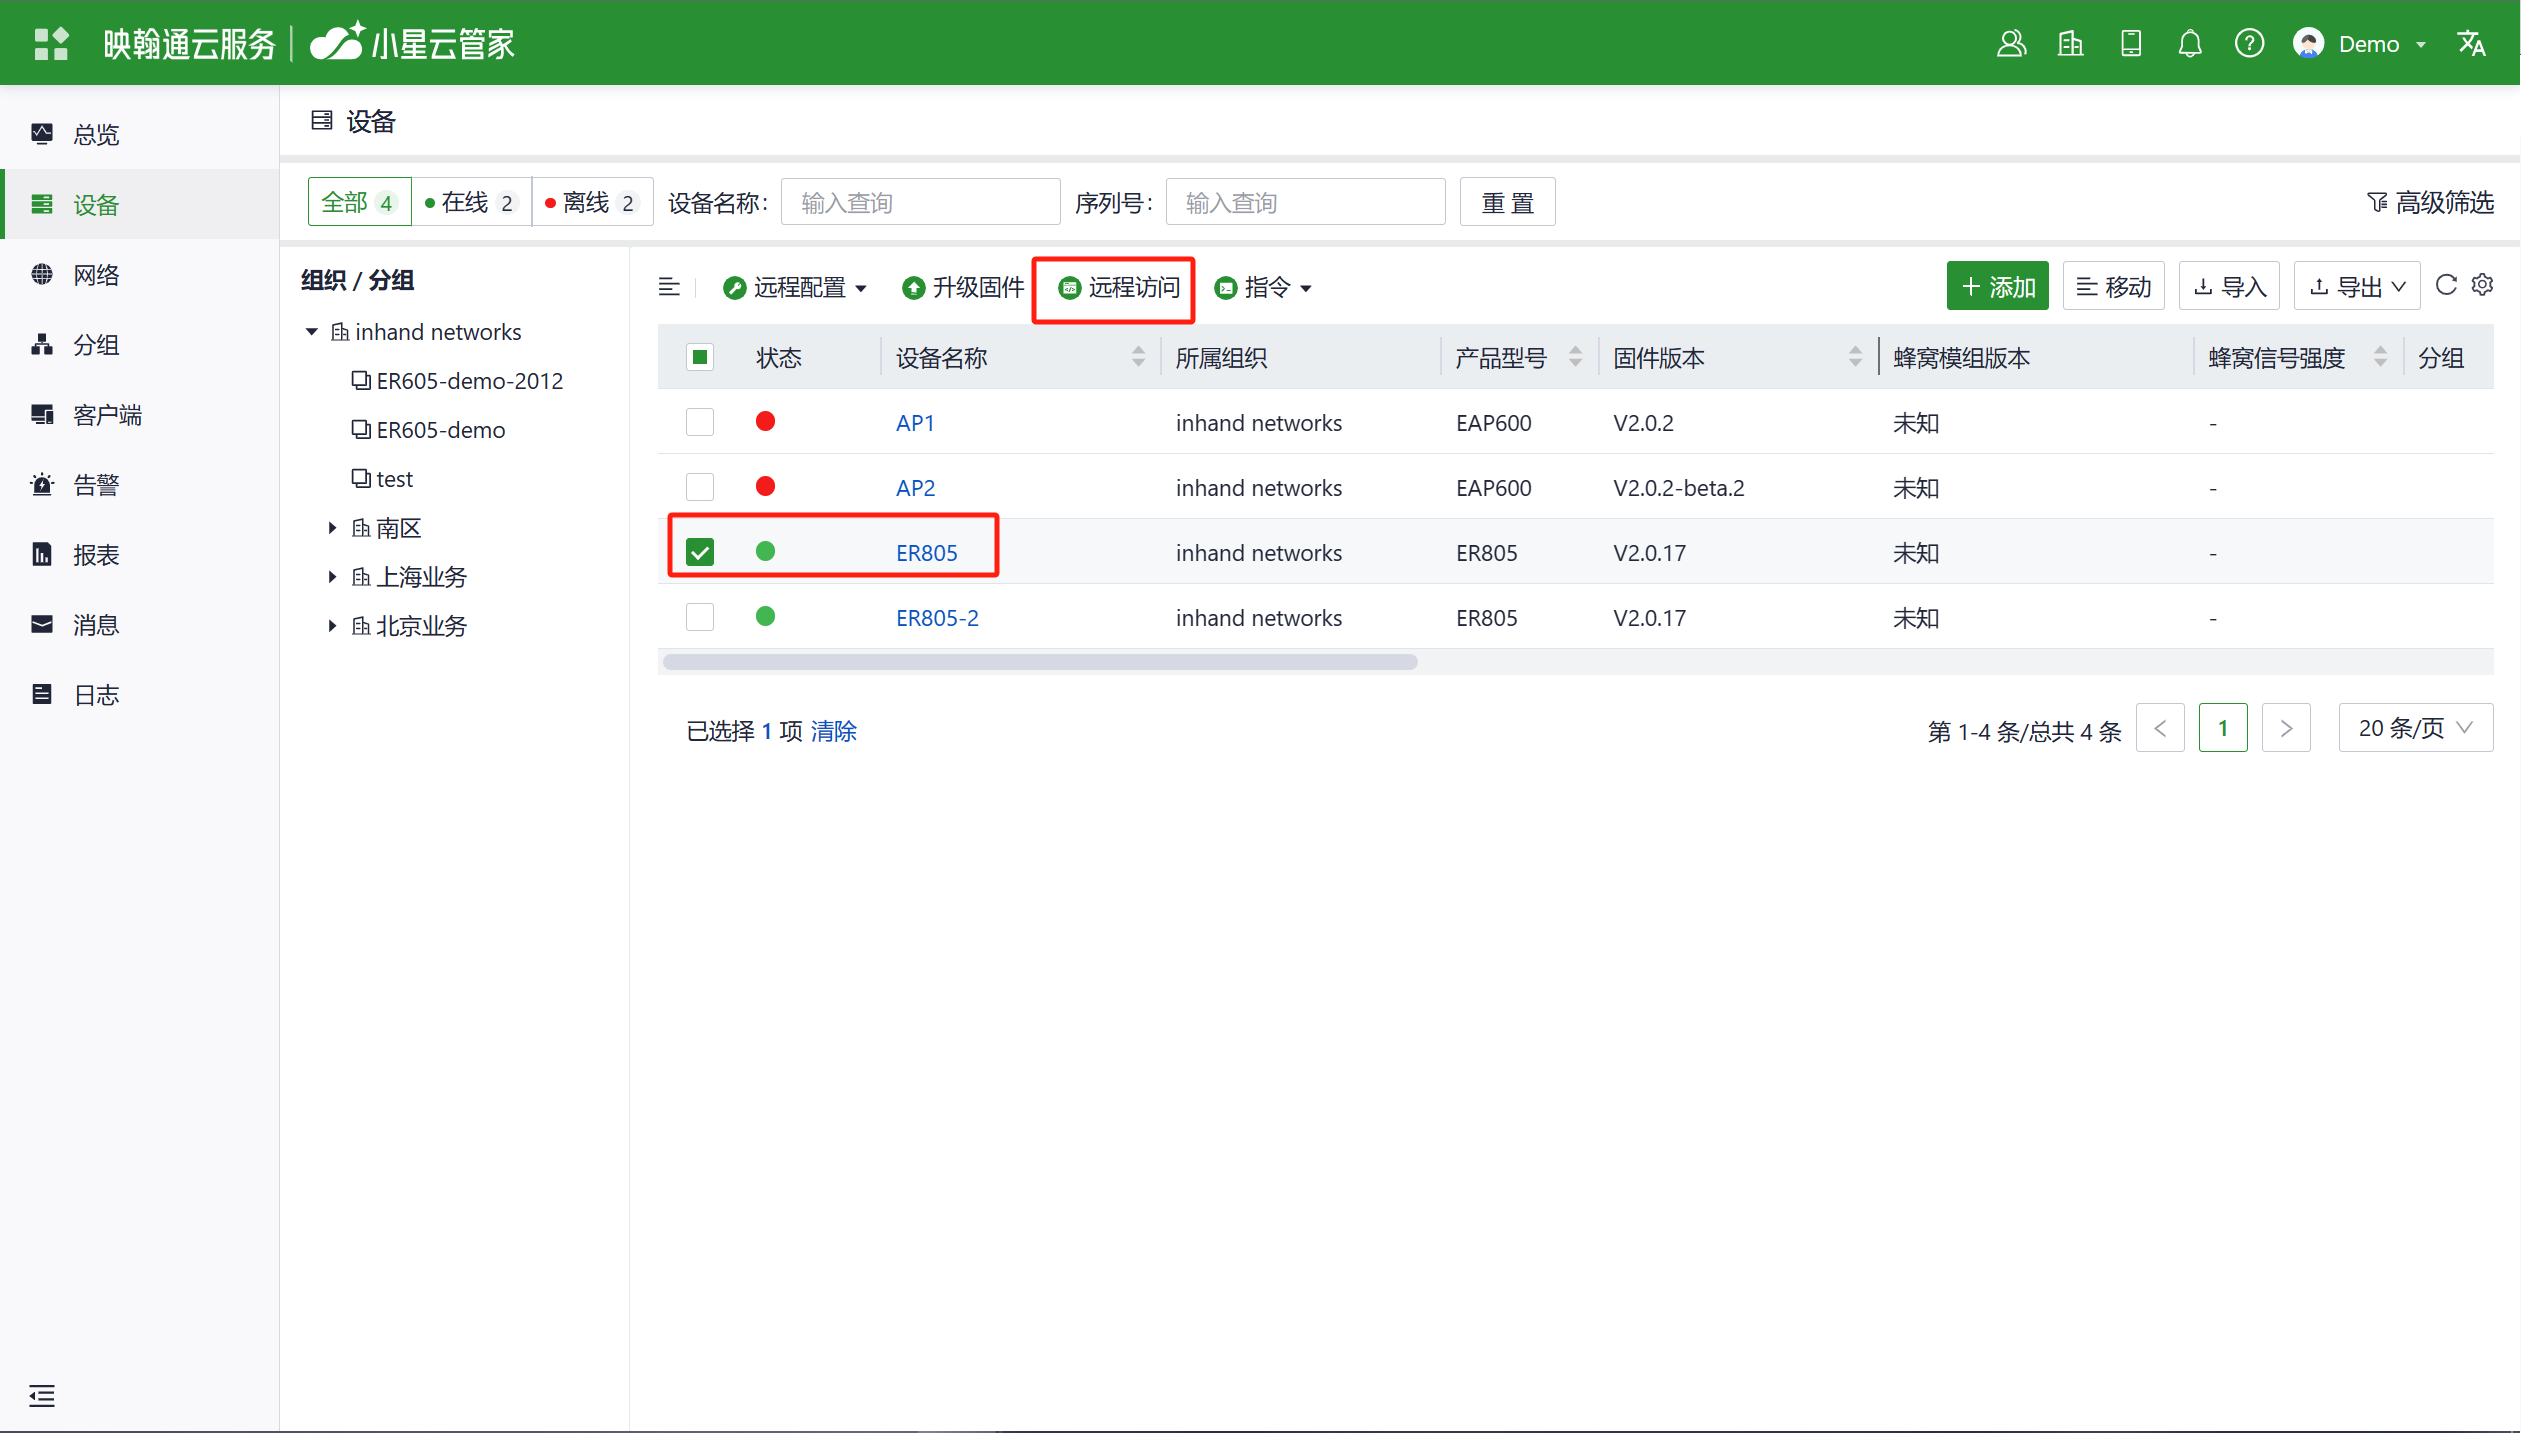The width and height of the screenshot is (2521, 1433).
Task: Open the ER805-2 device link
Action: (x=937, y=618)
